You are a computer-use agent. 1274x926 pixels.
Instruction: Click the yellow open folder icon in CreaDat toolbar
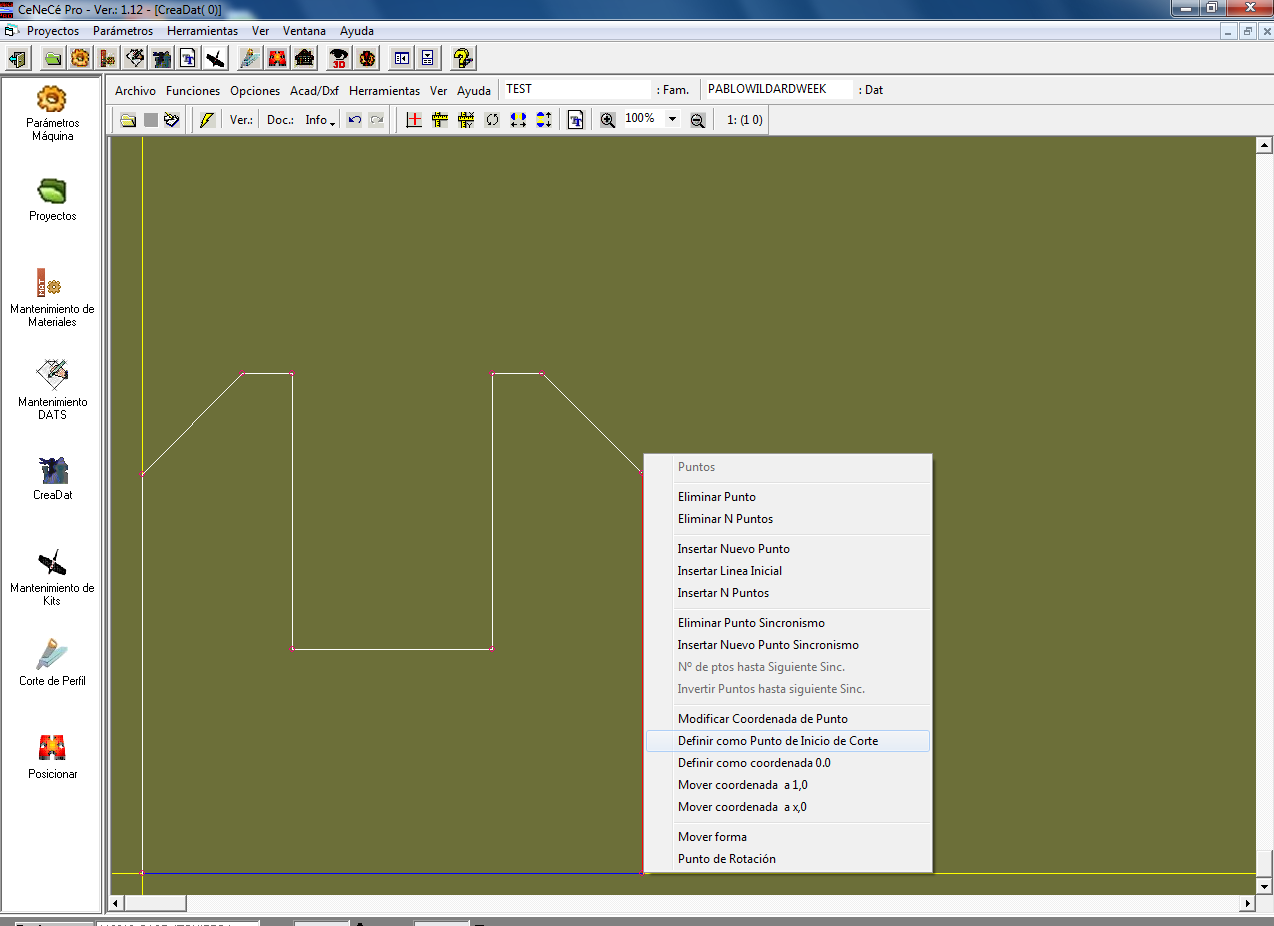coord(128,120)
